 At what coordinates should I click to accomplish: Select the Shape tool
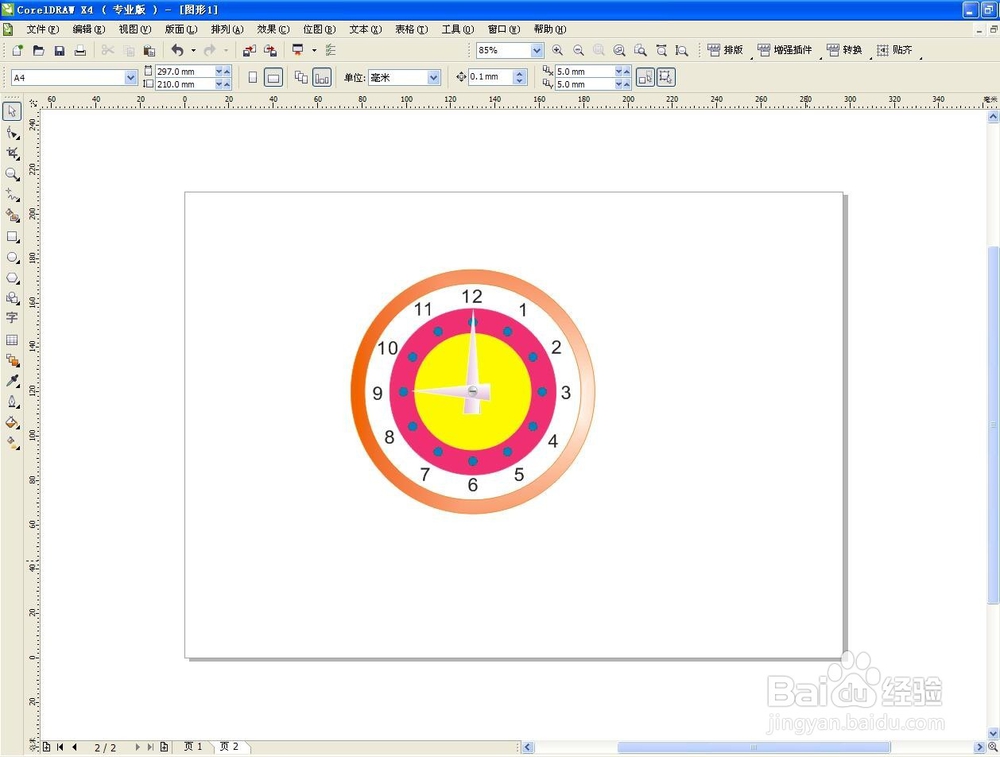coord(12,133)
